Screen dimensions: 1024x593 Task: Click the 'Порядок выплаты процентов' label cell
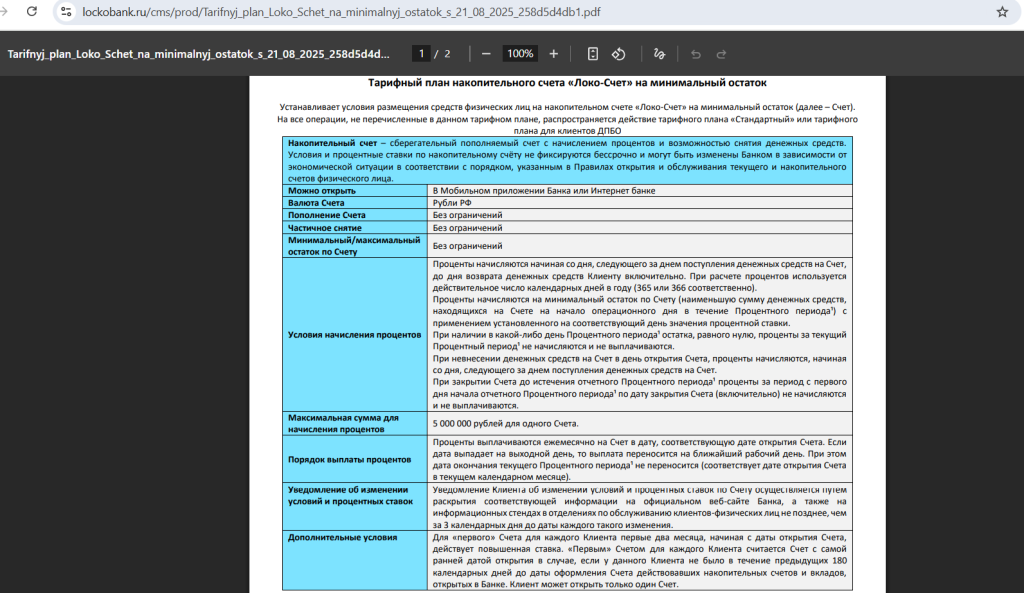pos(355,459)
